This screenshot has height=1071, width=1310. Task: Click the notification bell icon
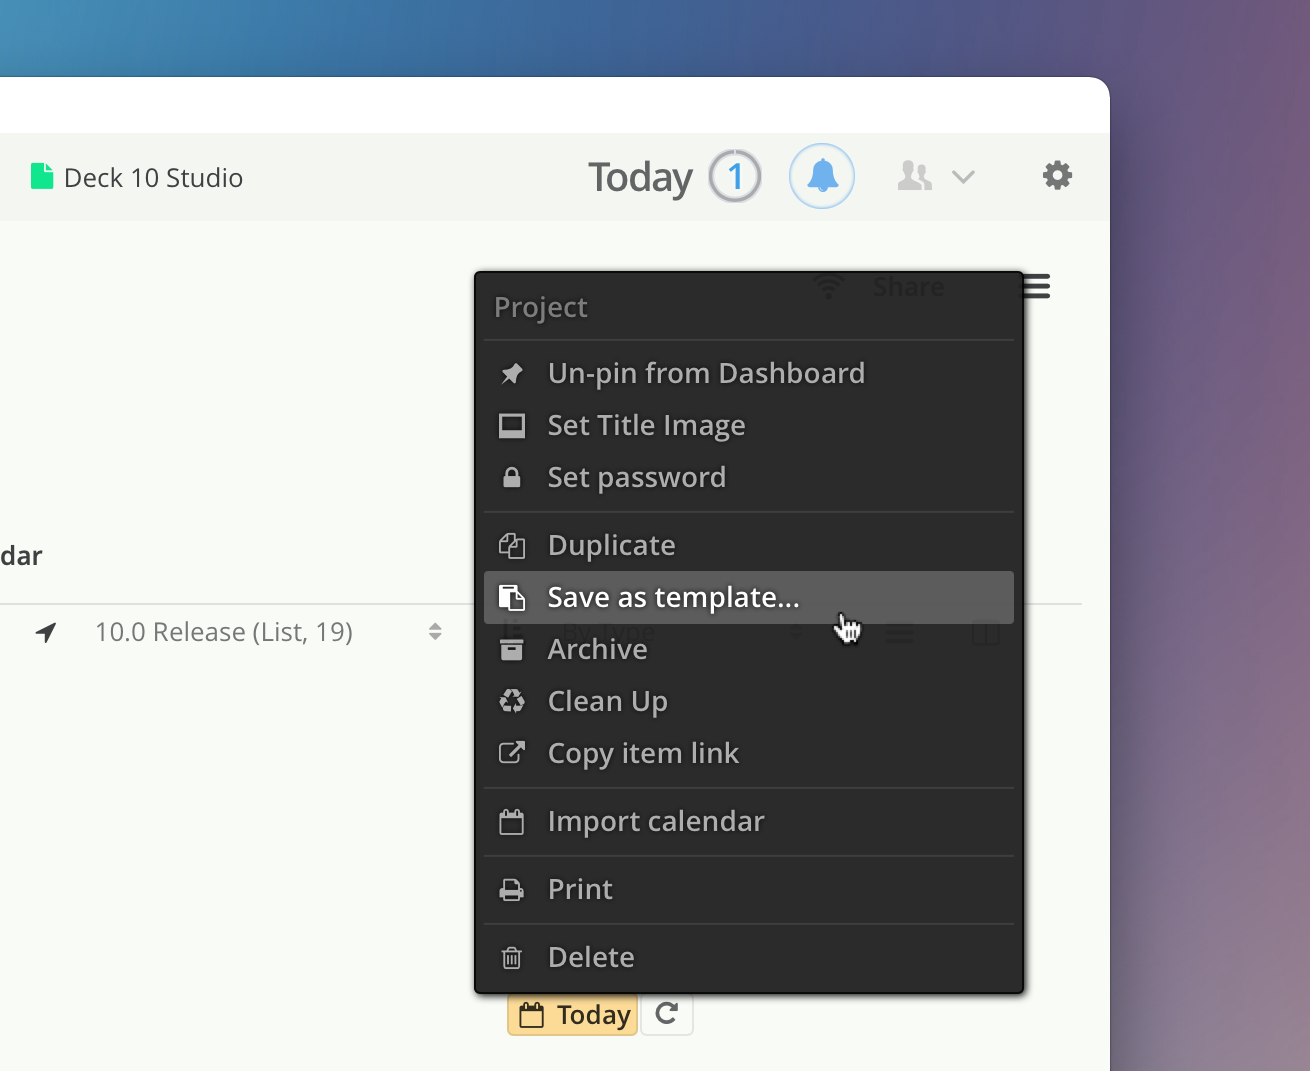[x=821, y=176]
